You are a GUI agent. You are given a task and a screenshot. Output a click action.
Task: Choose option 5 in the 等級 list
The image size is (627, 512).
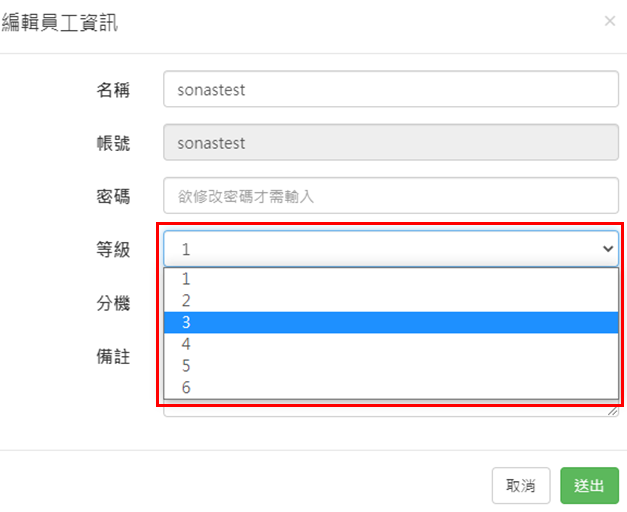(x=390, y=366)
